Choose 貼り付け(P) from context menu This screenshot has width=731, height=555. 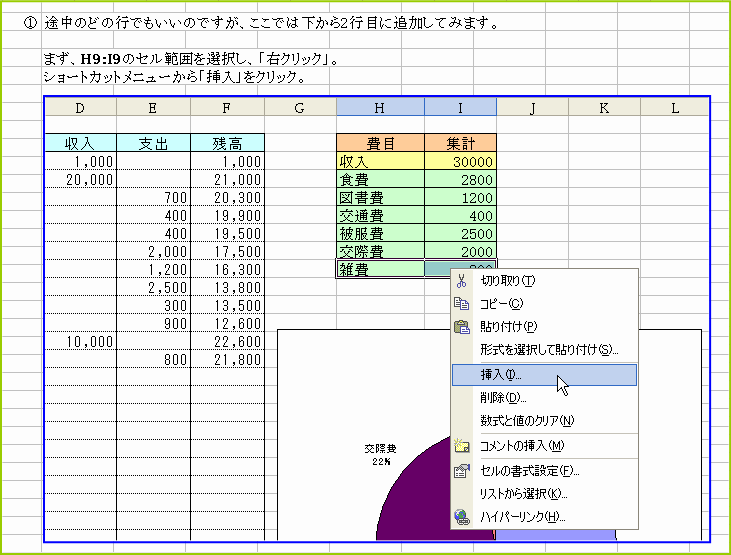544,326
